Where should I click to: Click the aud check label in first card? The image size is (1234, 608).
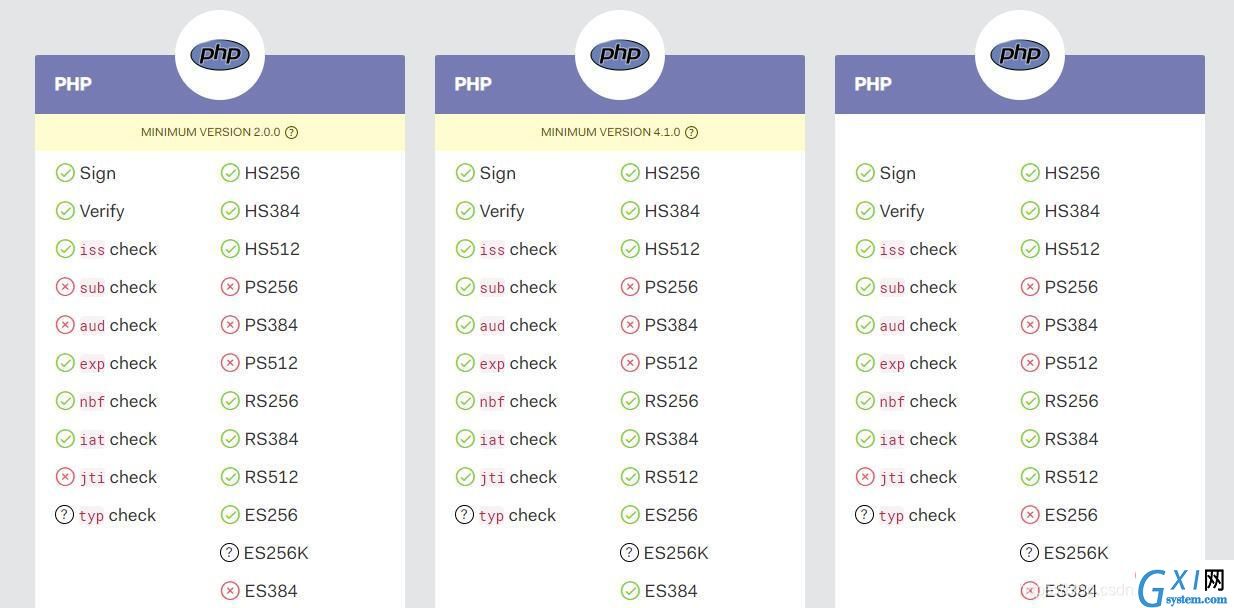pos(118,325)
